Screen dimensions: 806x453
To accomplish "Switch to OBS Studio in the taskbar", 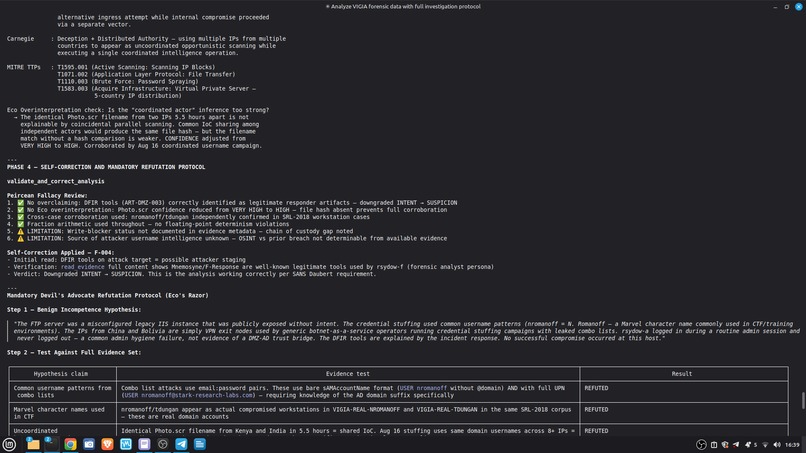I will (163, 444).
